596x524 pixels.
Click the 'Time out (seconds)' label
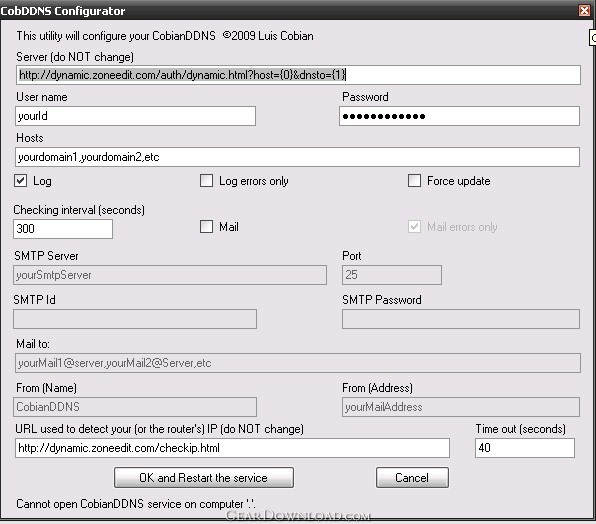pyautogui.click(x=520, y=429)
